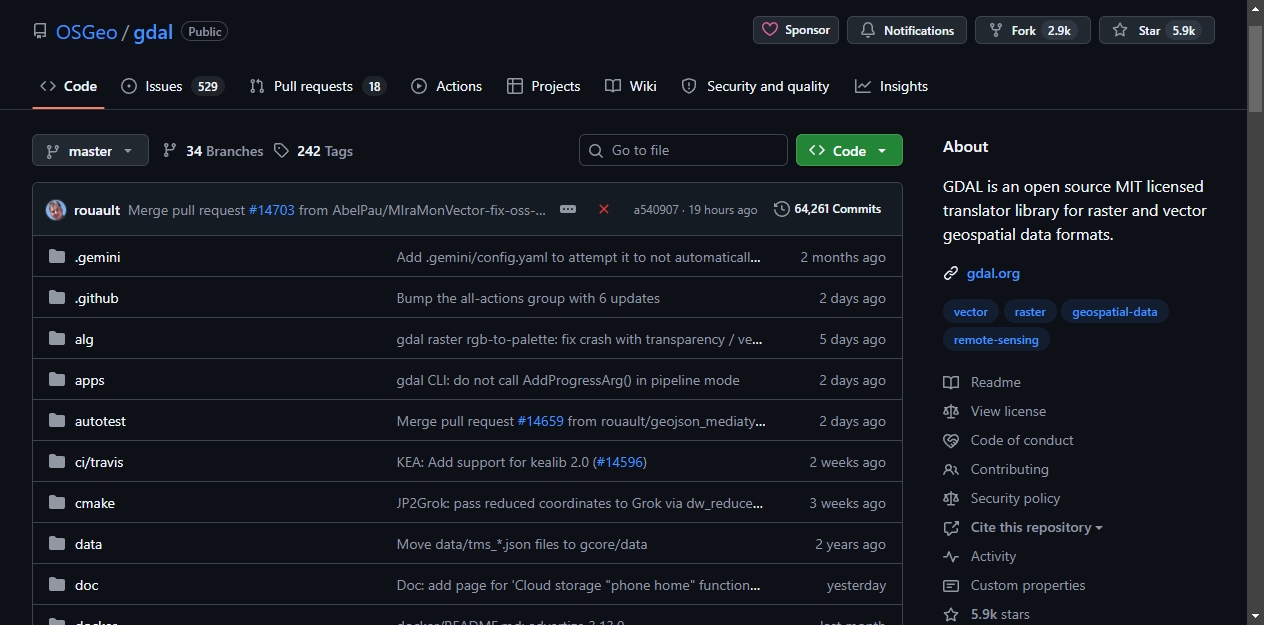Viewport: 1264px width, 625px height.
Task: Open the cmake folder
Action: [95, 503]
